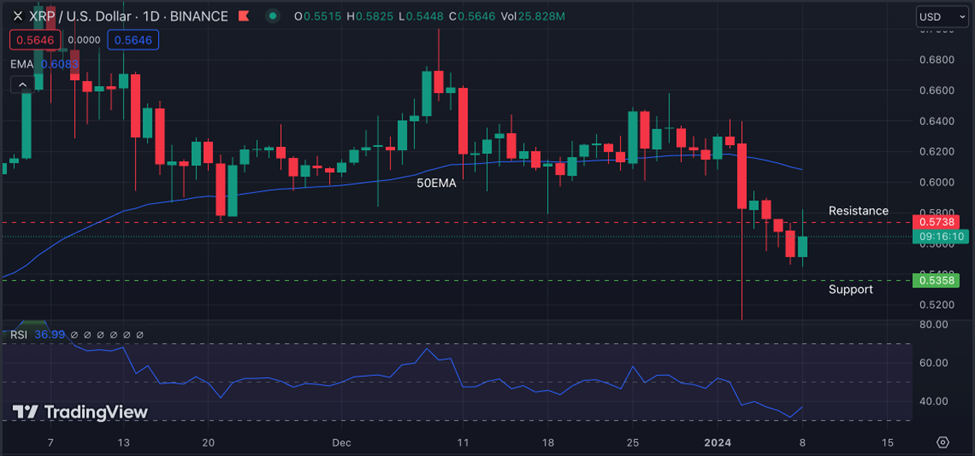Click the 0.6200 price axis label
Image resolution: width=975 pixels, height=456 pixels.
(936, 151)
